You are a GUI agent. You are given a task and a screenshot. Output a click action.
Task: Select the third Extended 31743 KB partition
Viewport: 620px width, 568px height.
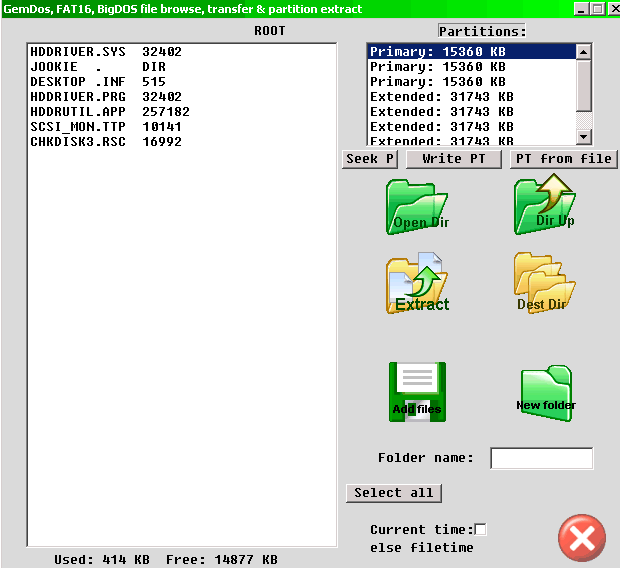(x=472, y=127)
